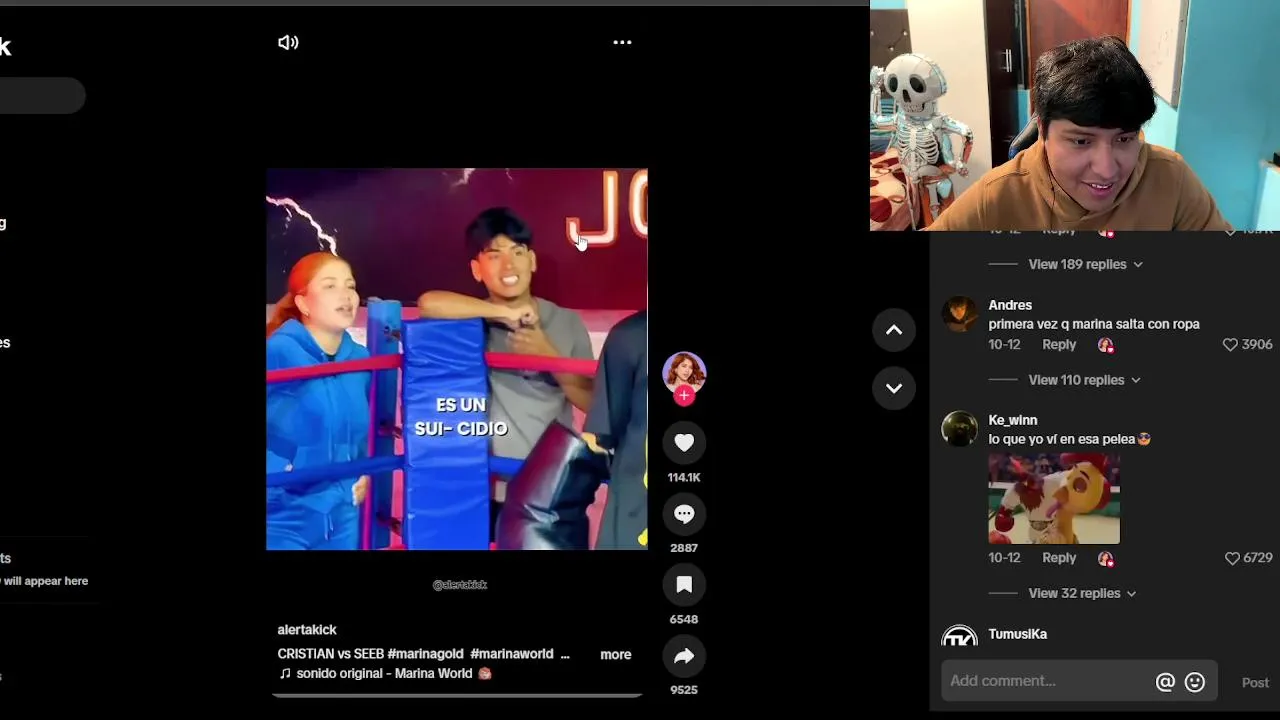Screen dimensions: 1280x720
Task: Reply to Ke_winn's comment
Action: [1059, 558]
